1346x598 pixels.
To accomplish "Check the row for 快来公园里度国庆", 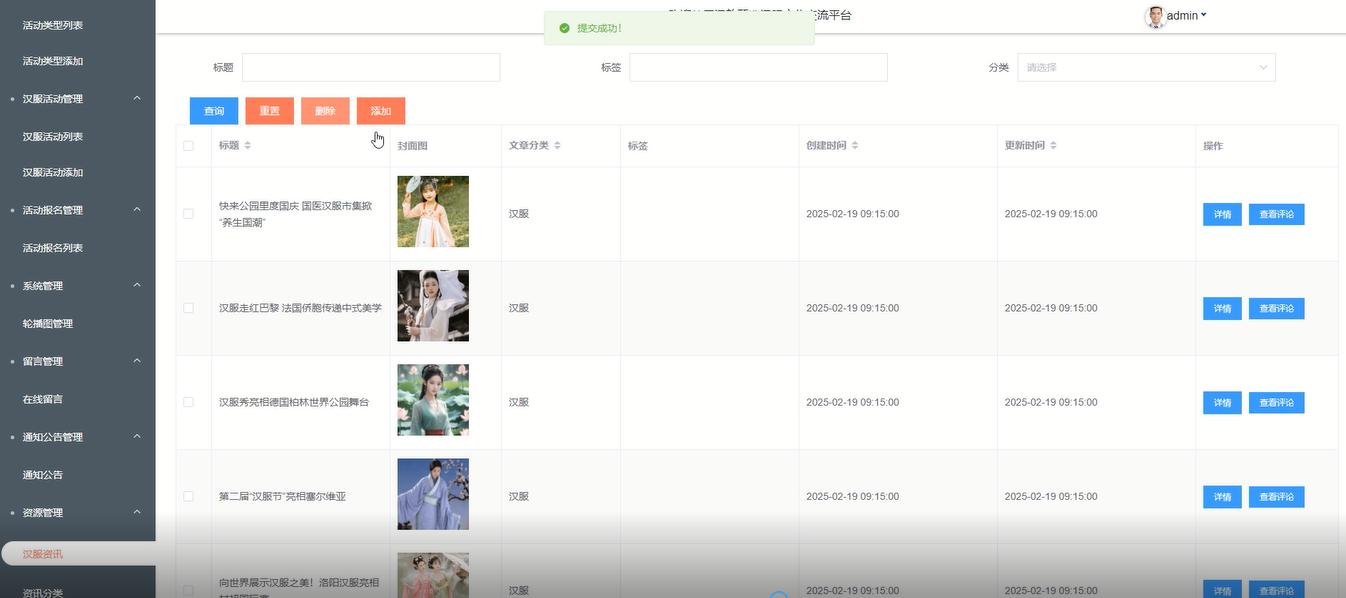I will [188, 214].
